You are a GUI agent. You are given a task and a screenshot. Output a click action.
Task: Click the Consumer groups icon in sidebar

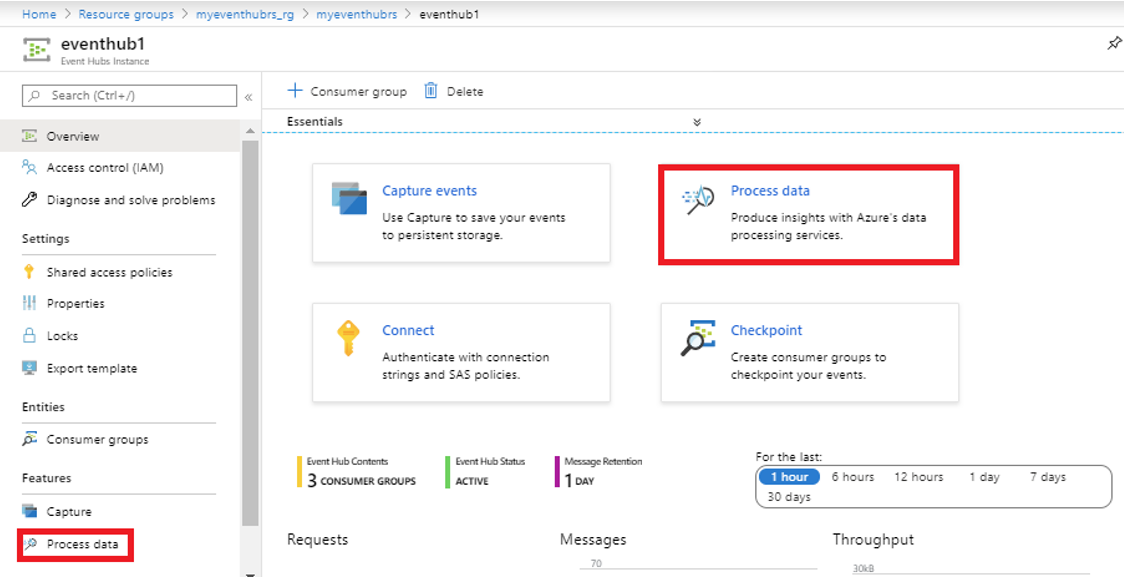click(29, 439)
